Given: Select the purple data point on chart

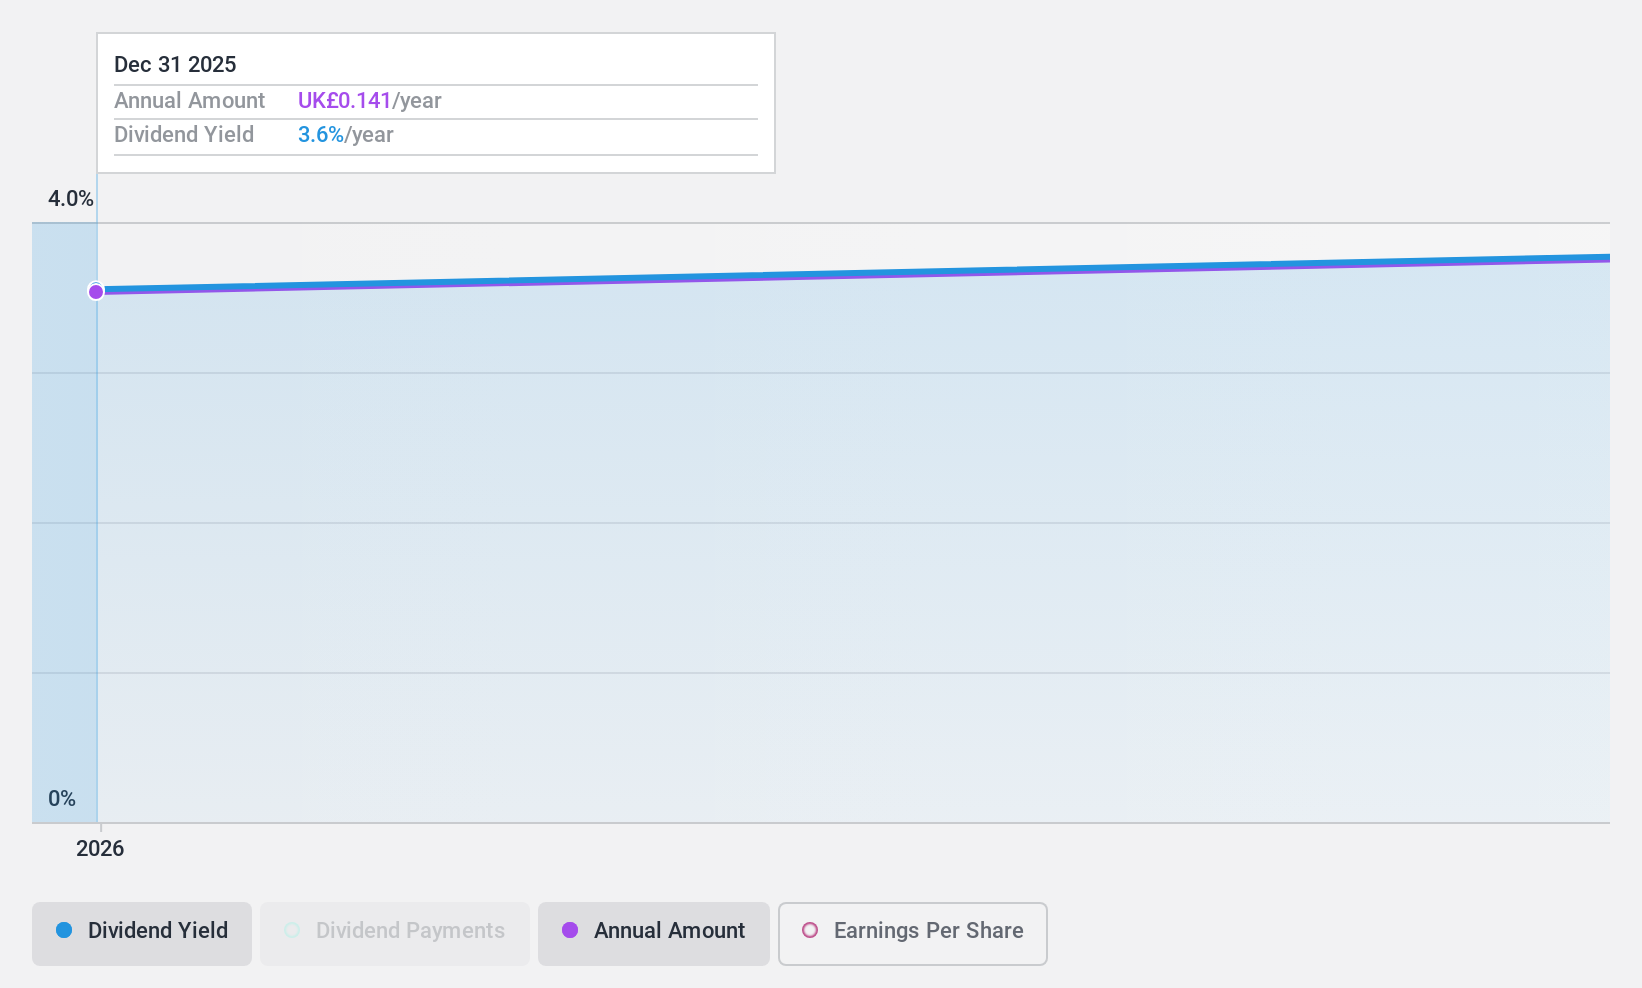Looking at the screenshot, I should coord(96,292).
